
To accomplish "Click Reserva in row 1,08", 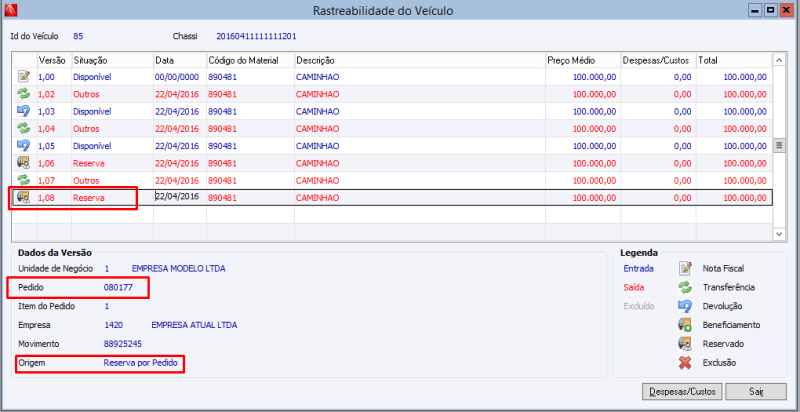I will [89, 198].
